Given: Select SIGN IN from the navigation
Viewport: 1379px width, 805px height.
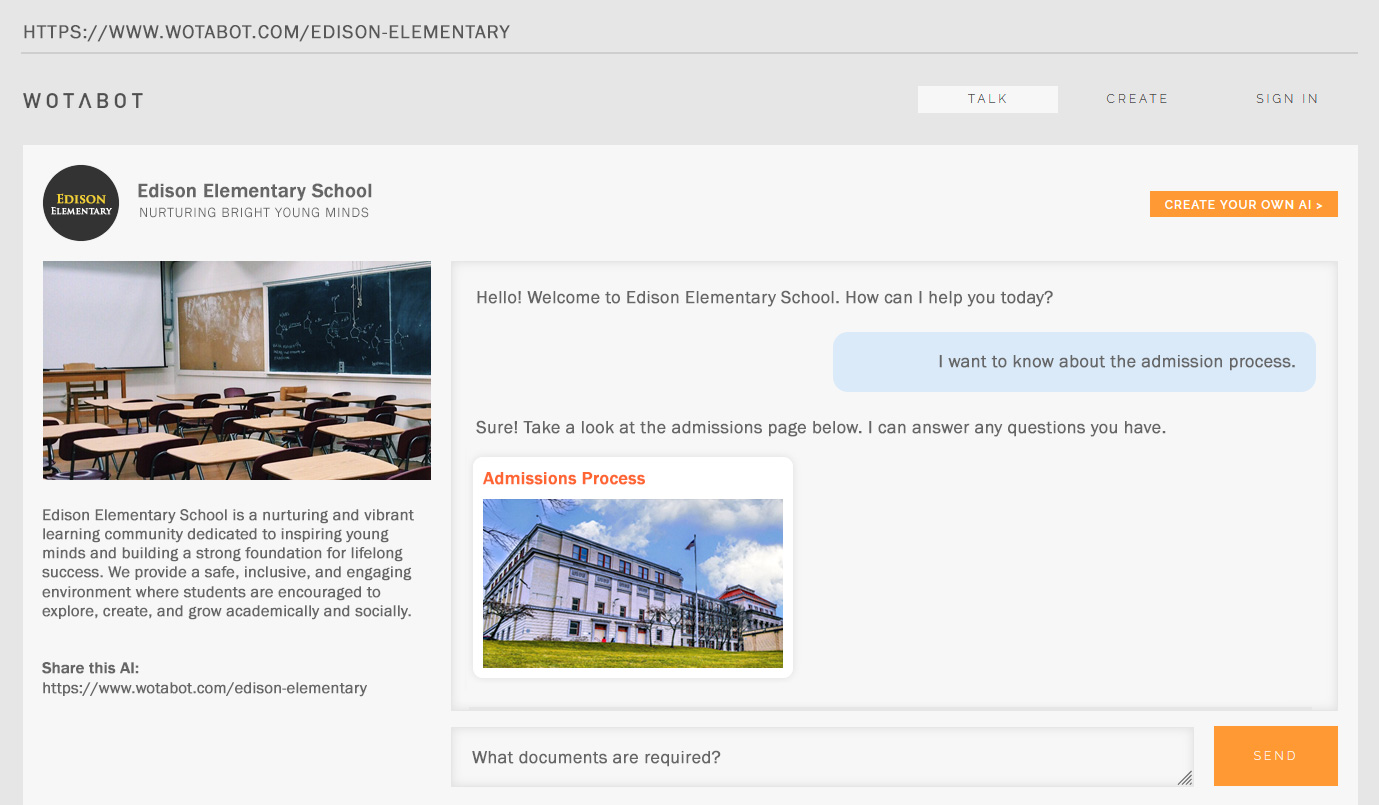Looking at the screenshot, I should (1287, 98).
